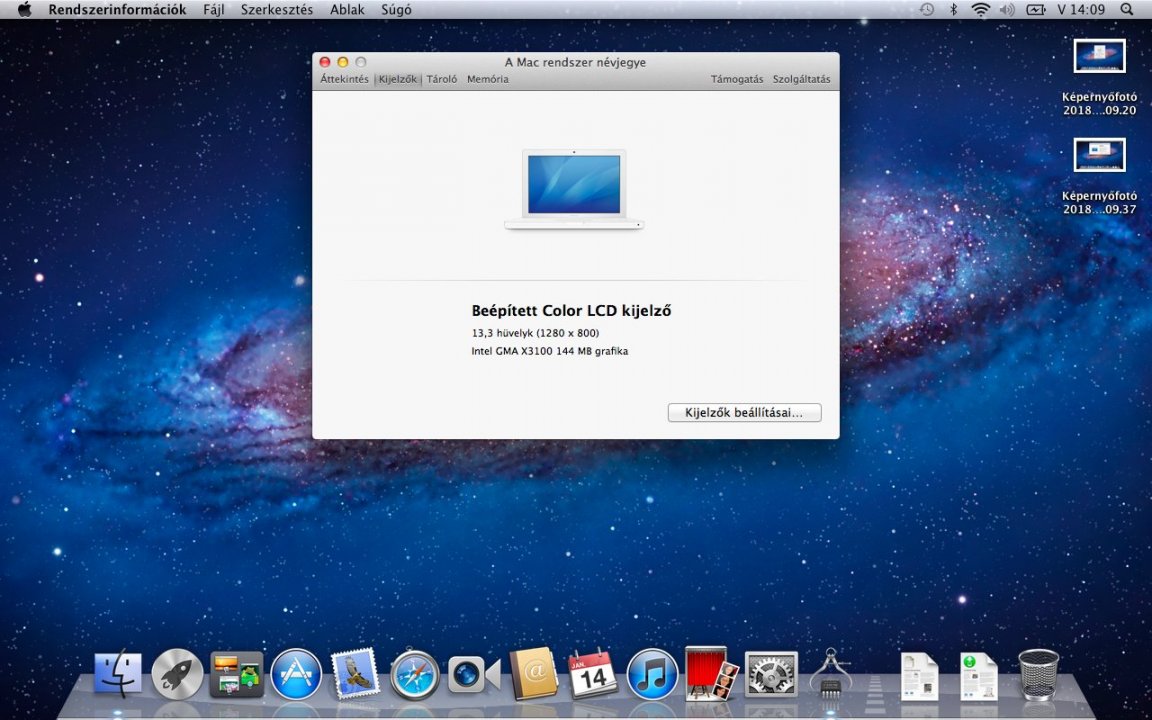
Task: Open the first document stack in Dock
Action: pyautogui.click(x=919, y=676)
